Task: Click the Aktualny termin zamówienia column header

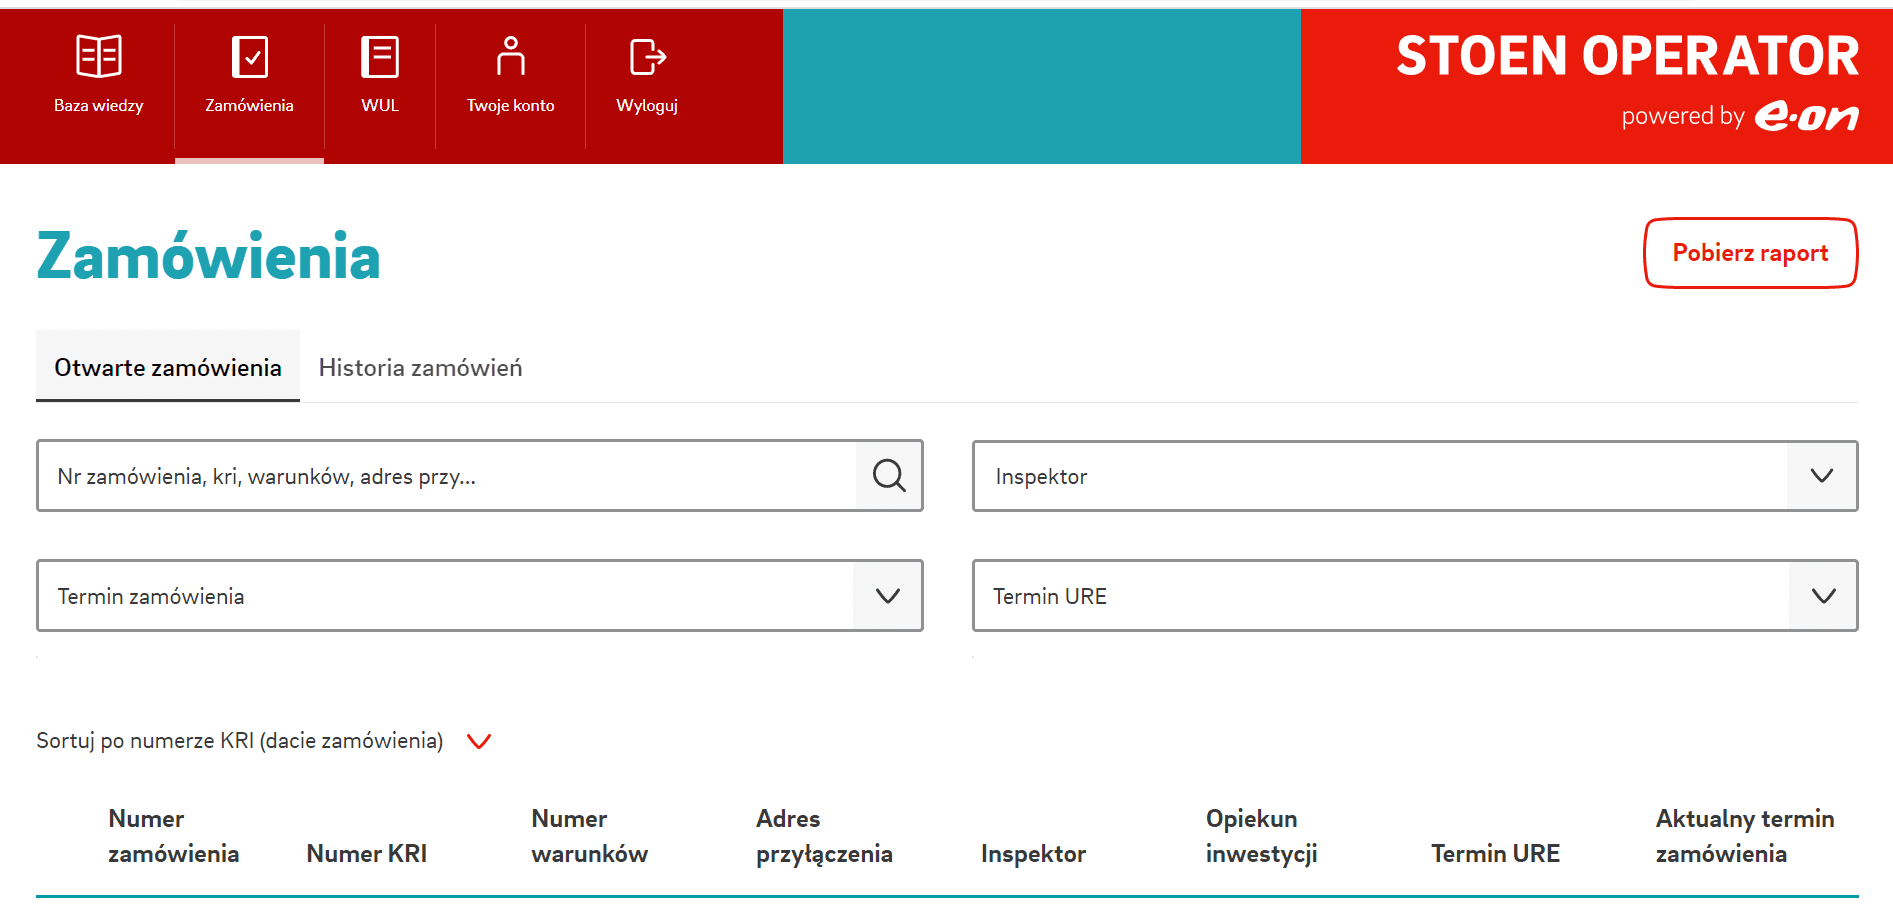Action: coord(1744,836)
